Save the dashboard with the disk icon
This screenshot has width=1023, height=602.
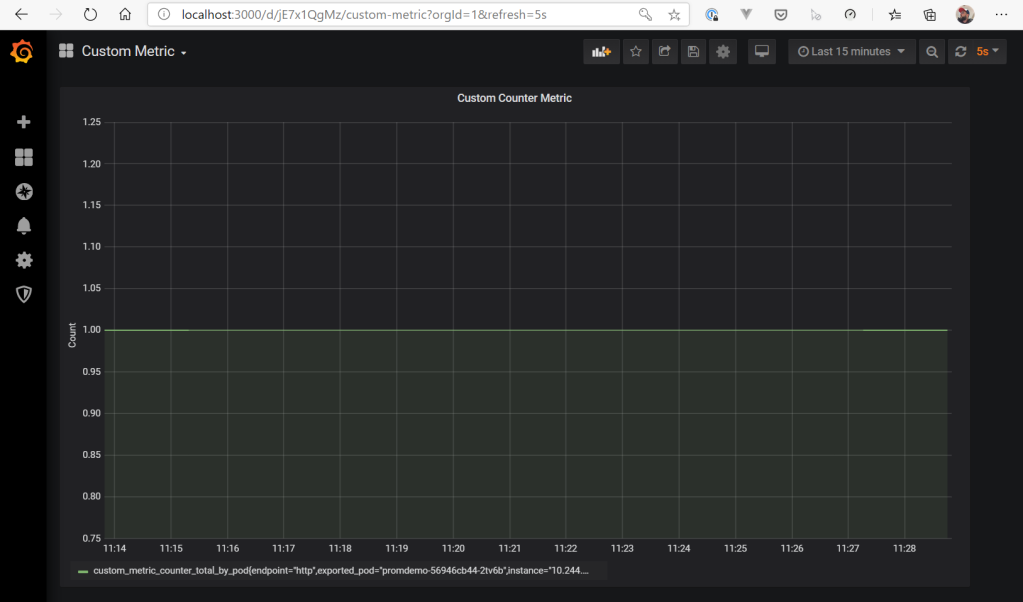(693, 52)
